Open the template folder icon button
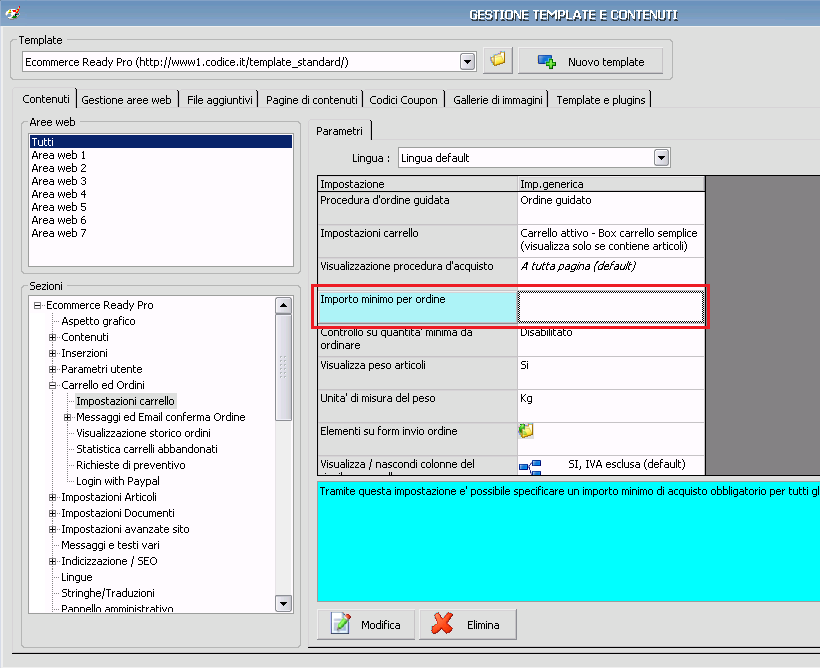Screen dimensions: 820x668 (497, 61)
